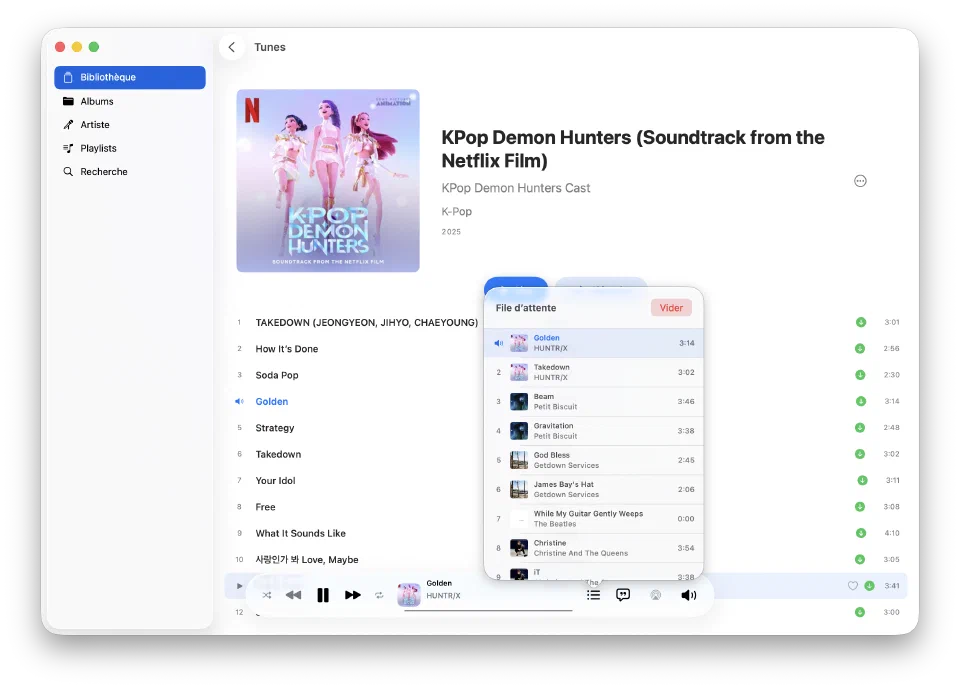Play track How It's Done

tap(287, 348)
